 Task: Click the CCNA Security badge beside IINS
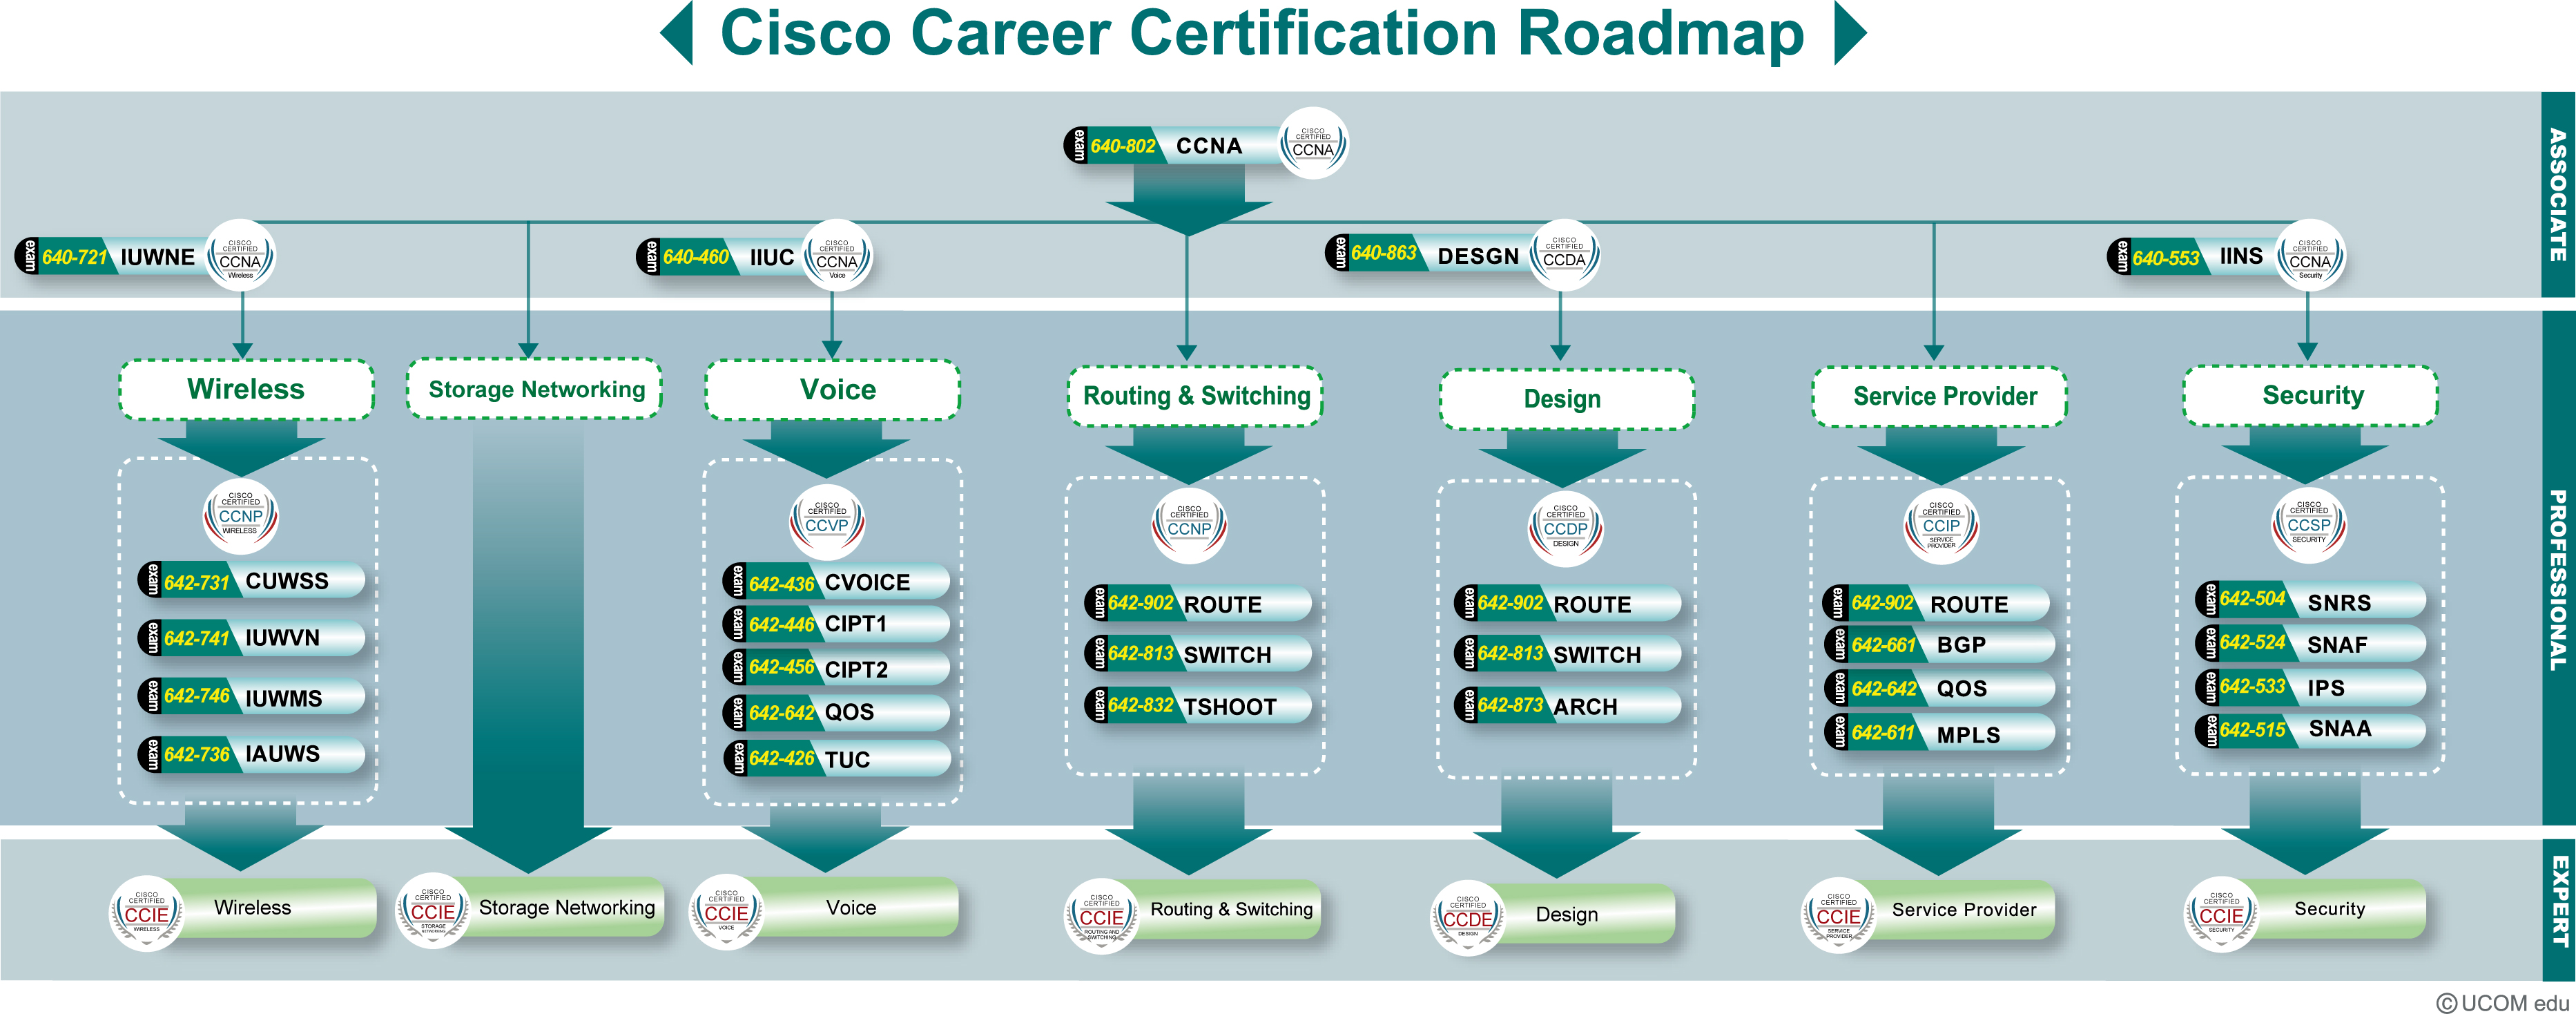click(x=2310, y=256)
